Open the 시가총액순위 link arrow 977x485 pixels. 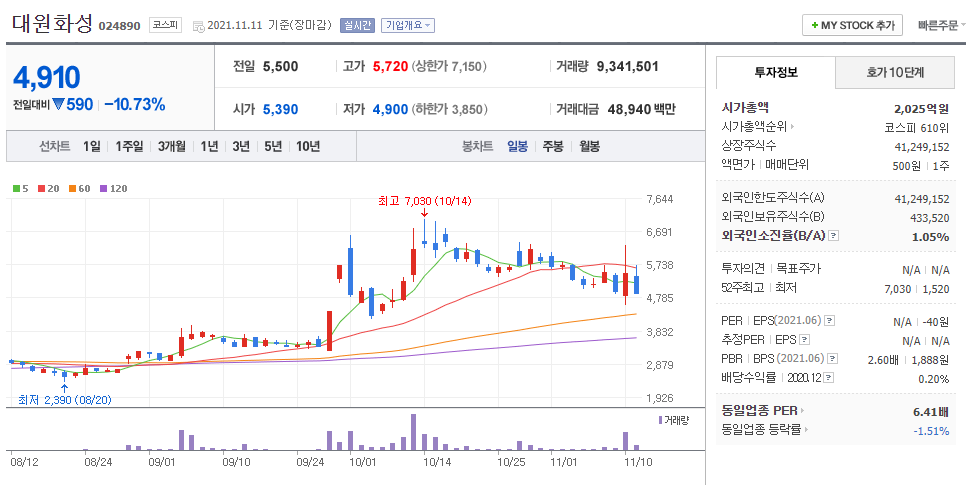click(792, 127)
